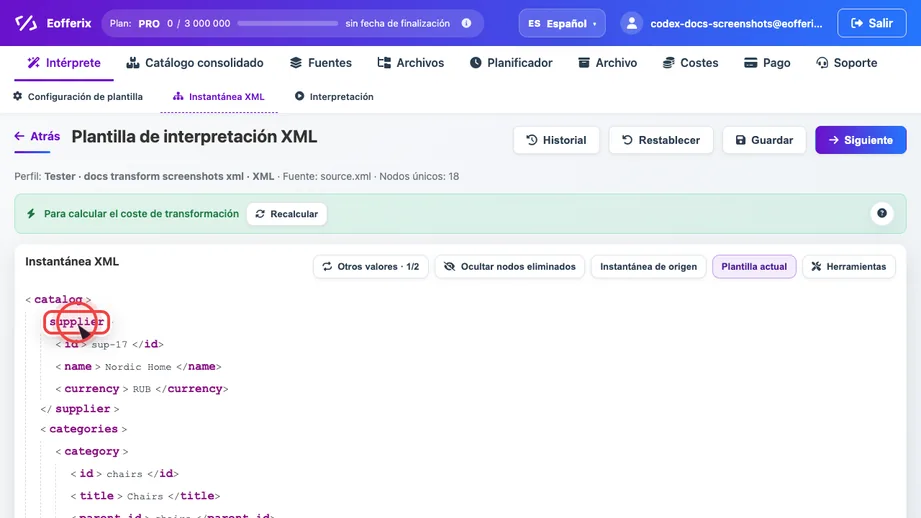The image size is (921, 518).
Task: Open the Archivos tab
Action: click(411, 63)
